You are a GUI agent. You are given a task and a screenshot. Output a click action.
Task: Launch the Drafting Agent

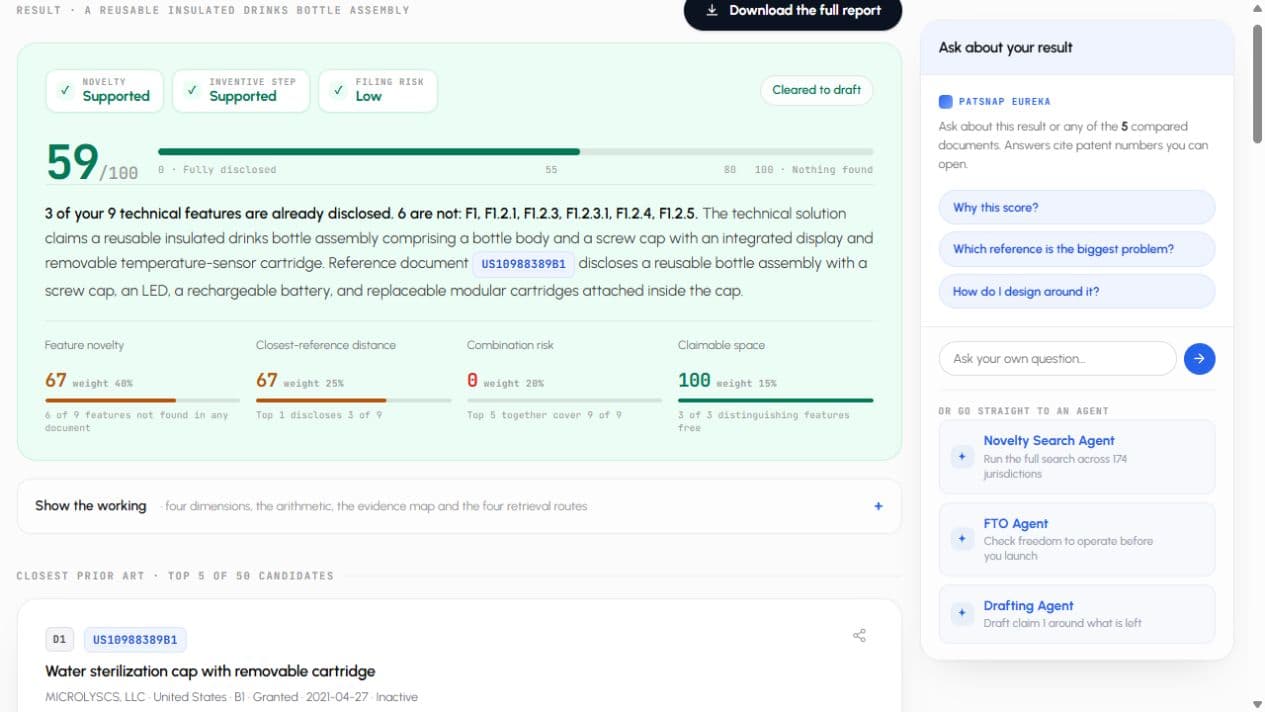click(x=1077, y=614)
